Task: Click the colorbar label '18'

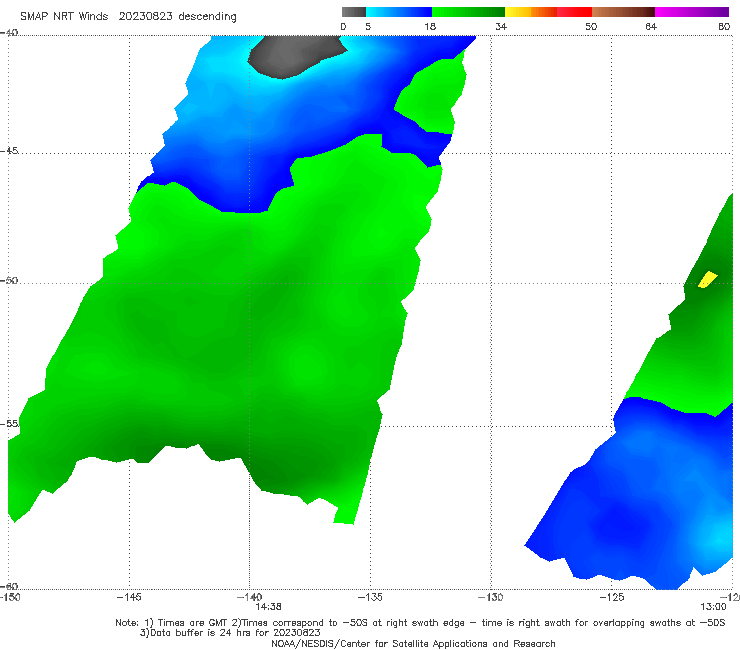Action: tap(430, 26)
